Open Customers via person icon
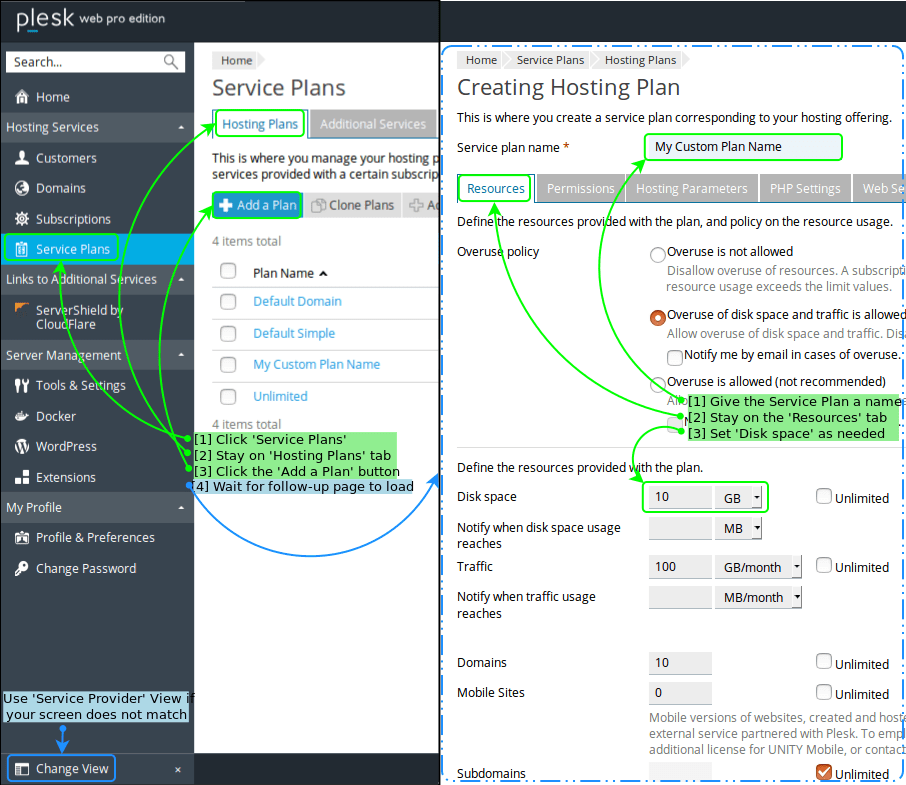The height and width of the screenshot is (785, 906). pyautogui.click(x=22, y=158)
